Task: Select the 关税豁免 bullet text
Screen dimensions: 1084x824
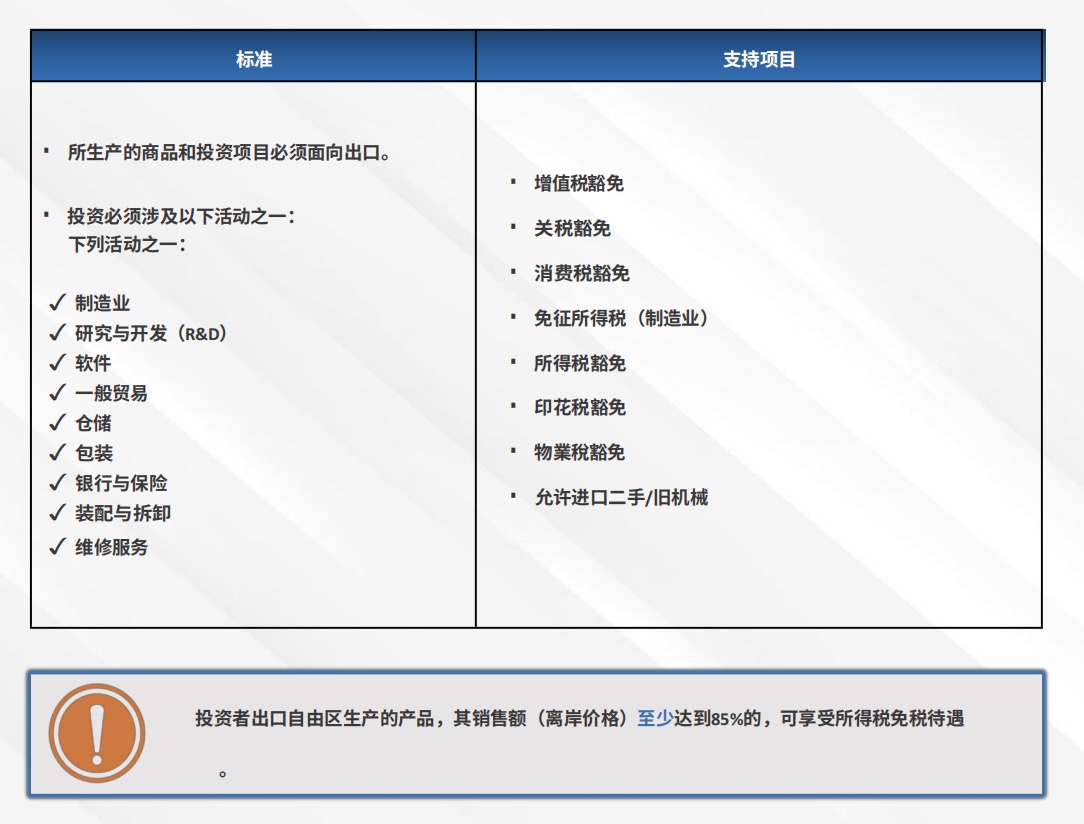Action: tap(572, 229)
